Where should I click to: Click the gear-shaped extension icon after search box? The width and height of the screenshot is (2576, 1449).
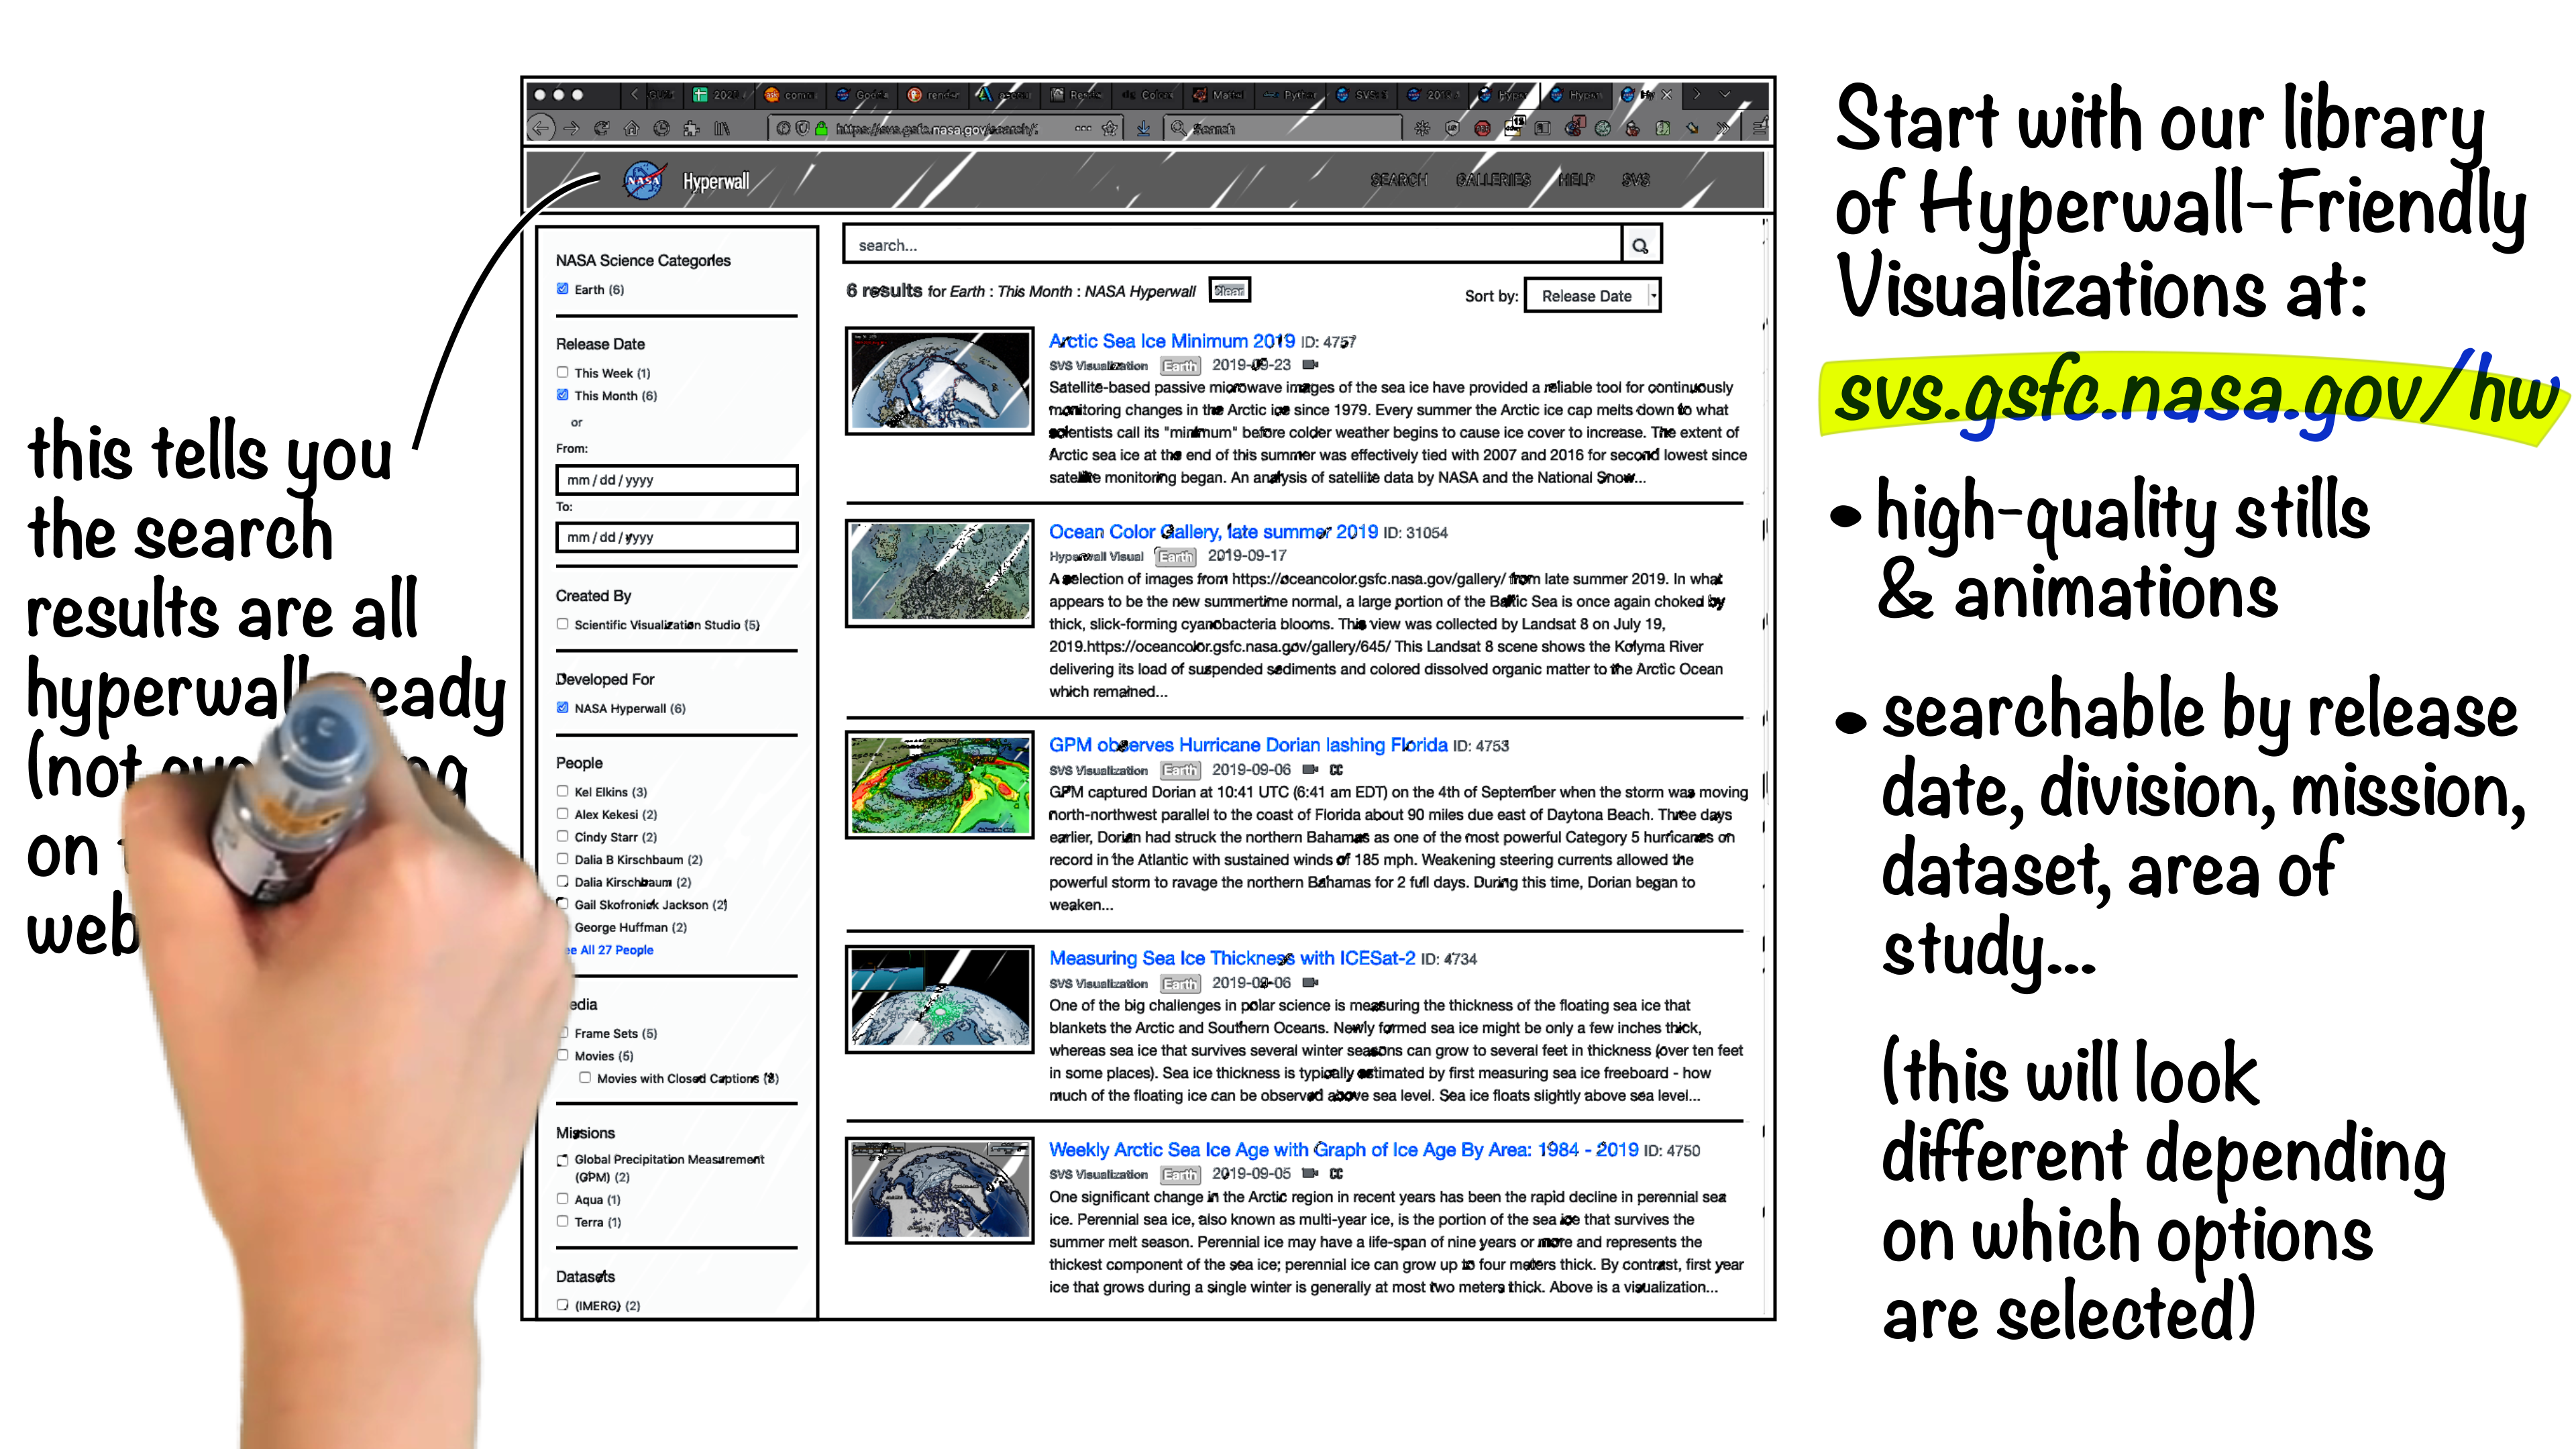[1423, 128]
